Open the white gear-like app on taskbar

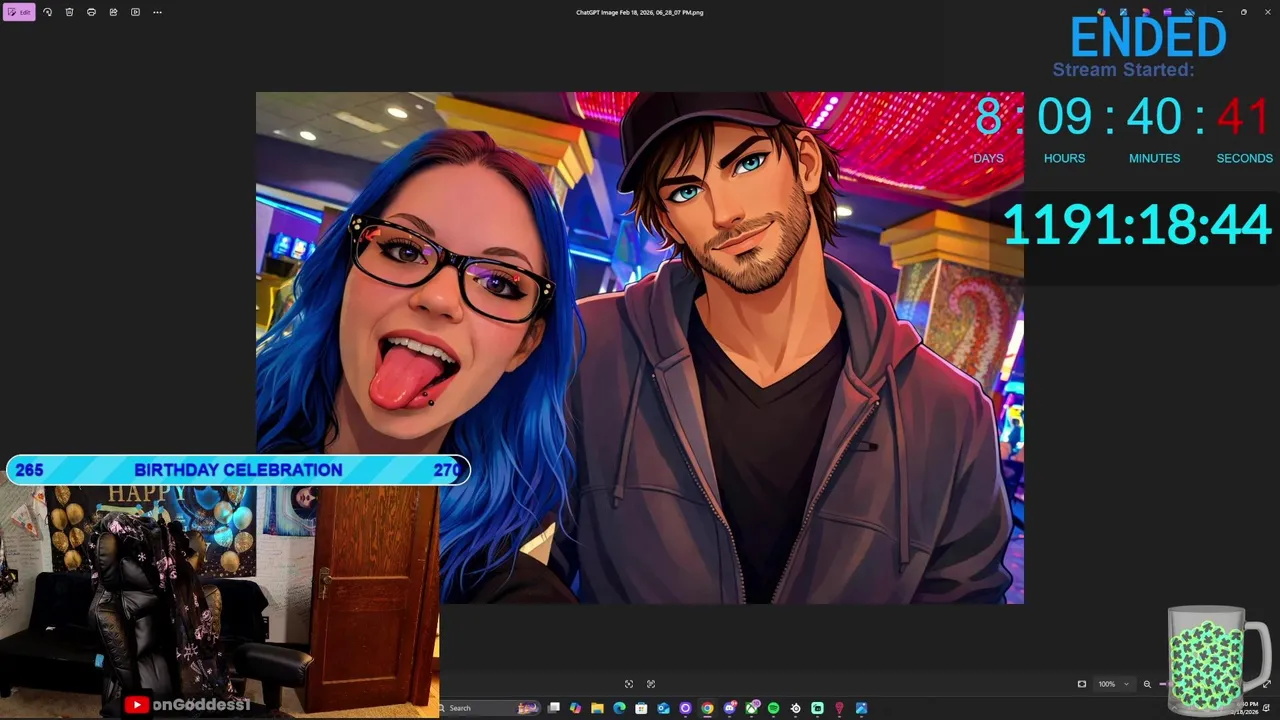796,708
